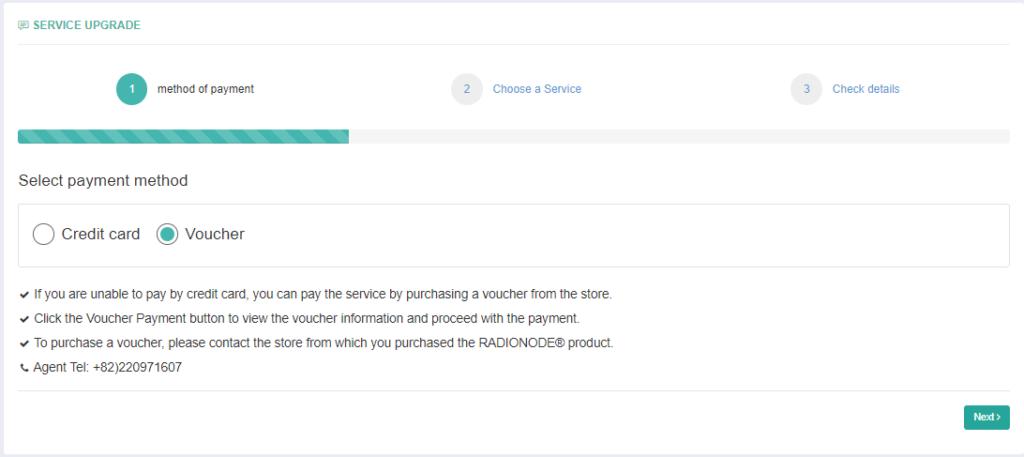
Task: Click checkmark icon before 'Click the Voucher Payment'
Action: click(x=24, y=319)
